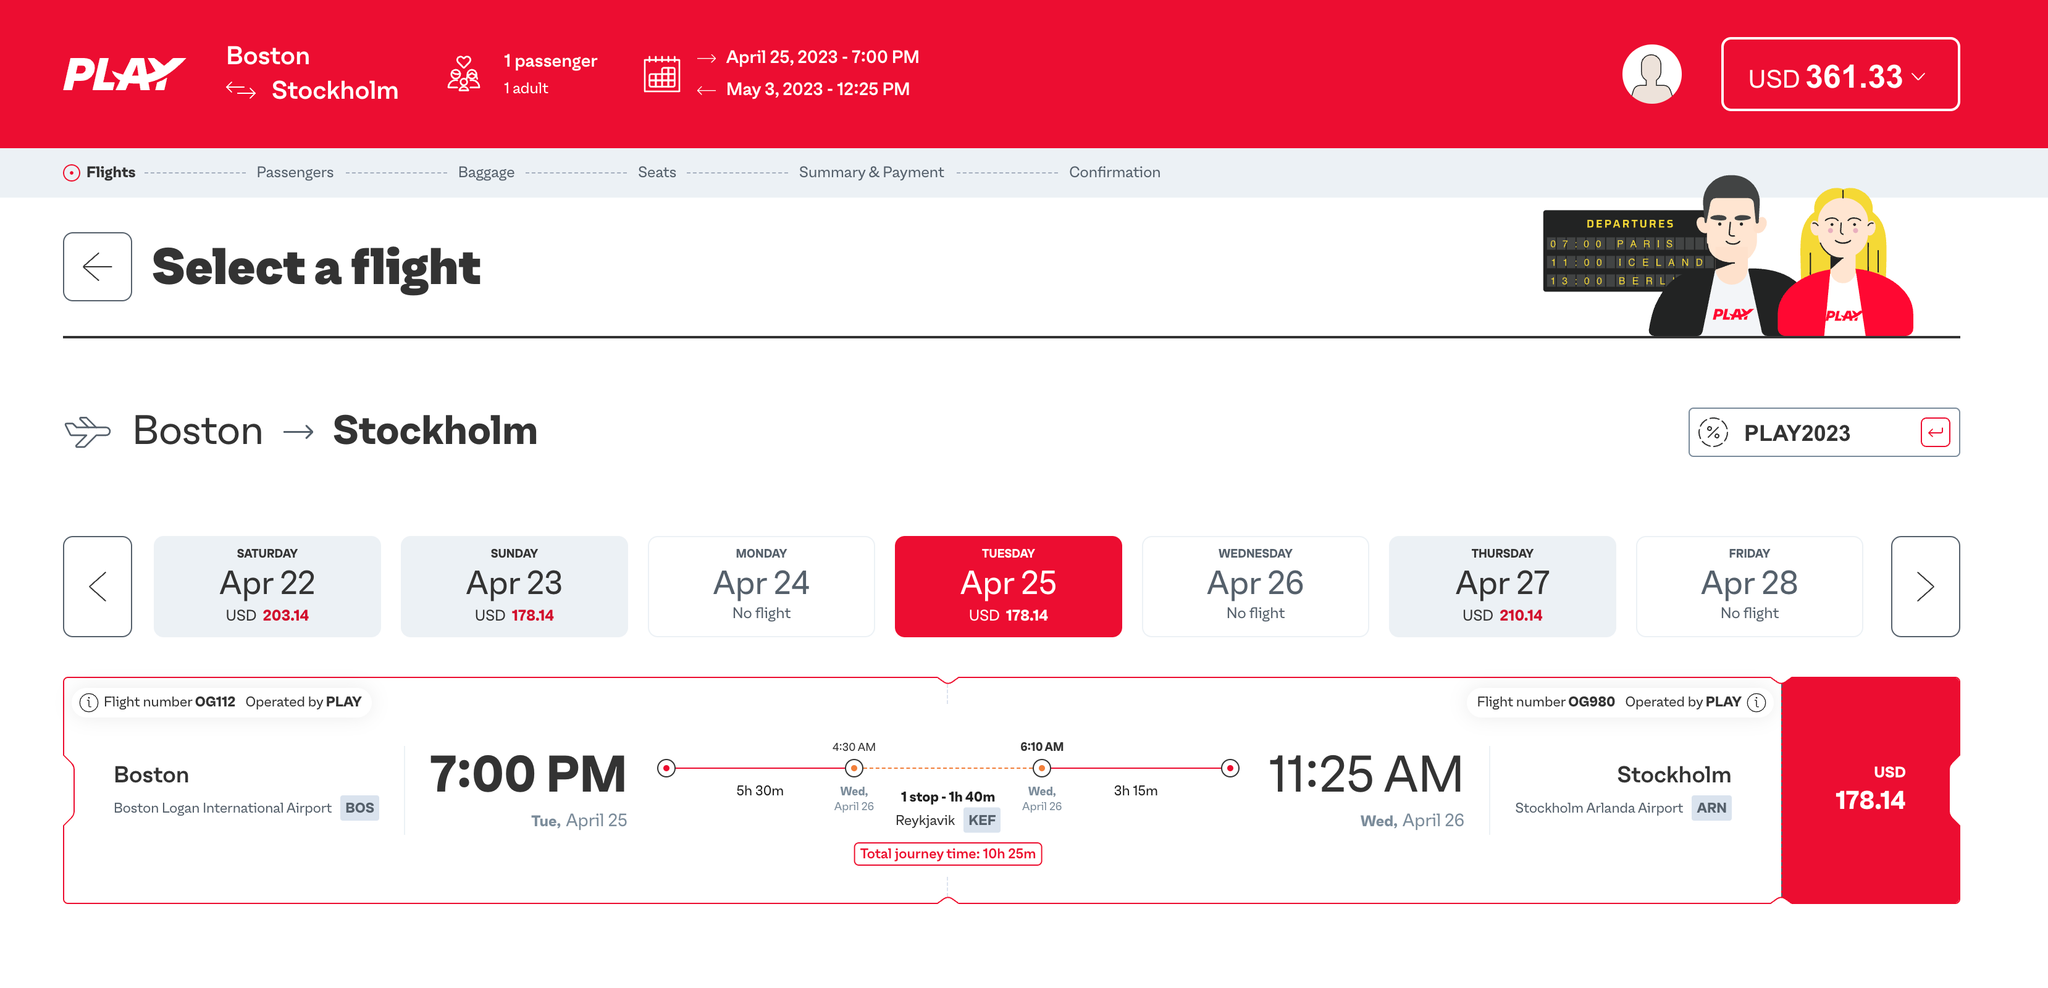Click the info icon for flight OG112
The image size is (2048, 988).
(89, 702)
